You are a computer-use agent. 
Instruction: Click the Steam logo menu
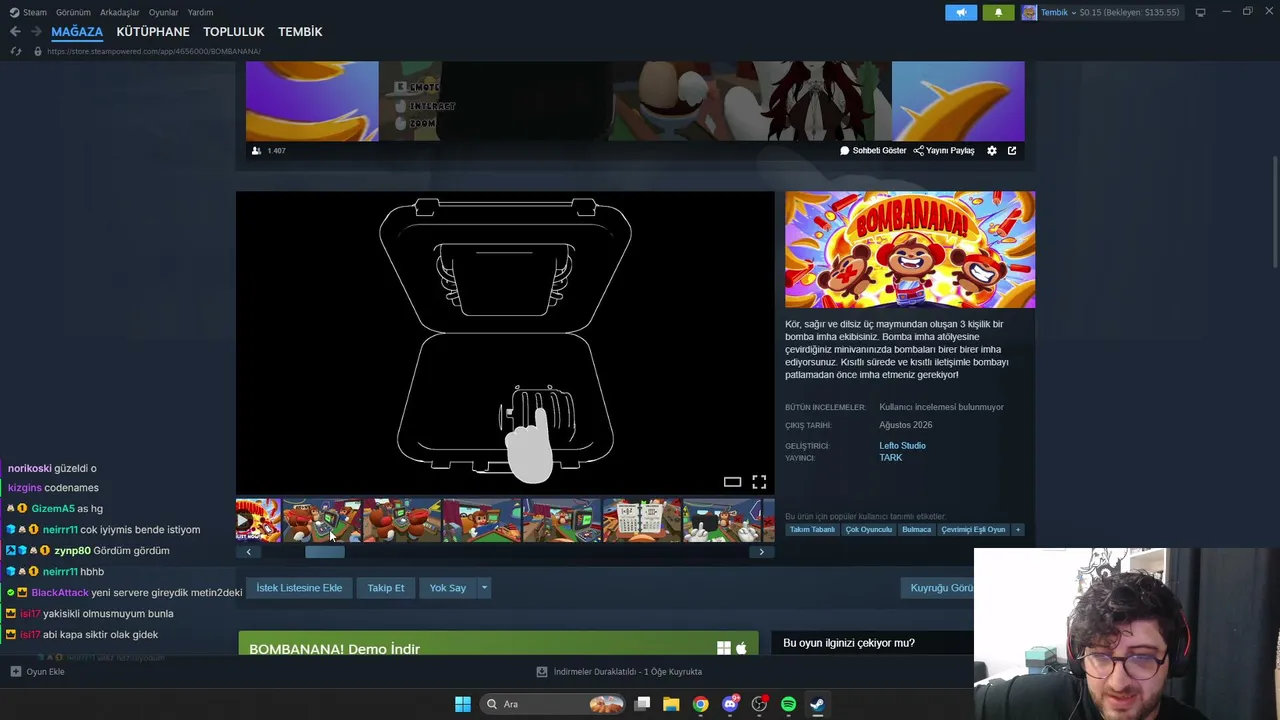click(28, 12)
